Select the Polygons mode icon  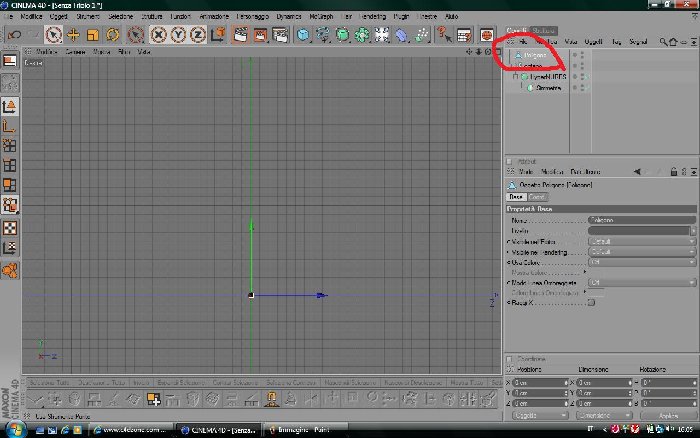(x=10, y=185)
